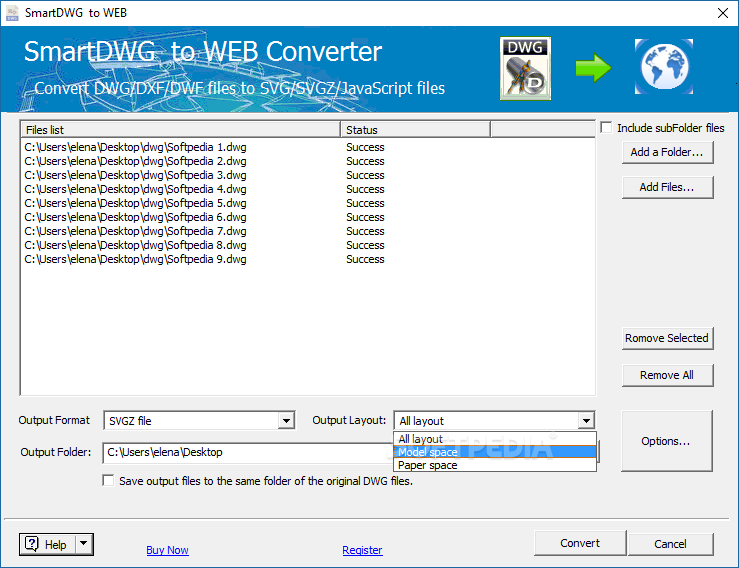
Task: Select Softpedia 8.dwg in files list
Action: coord(135,245)
